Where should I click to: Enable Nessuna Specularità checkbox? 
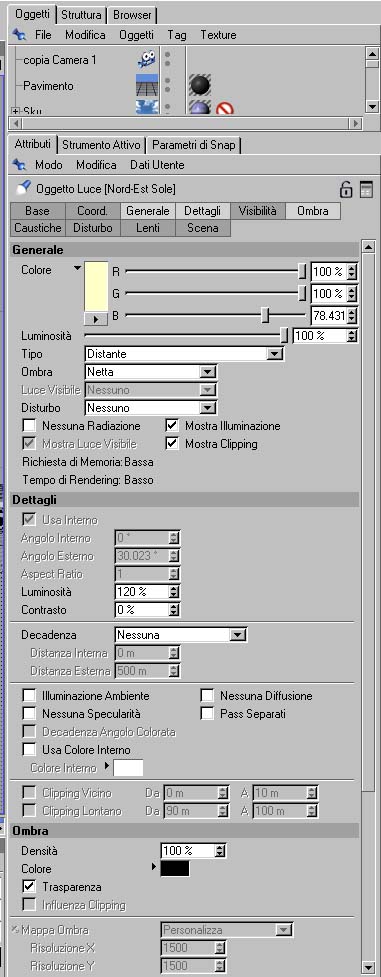coord(29,713)
